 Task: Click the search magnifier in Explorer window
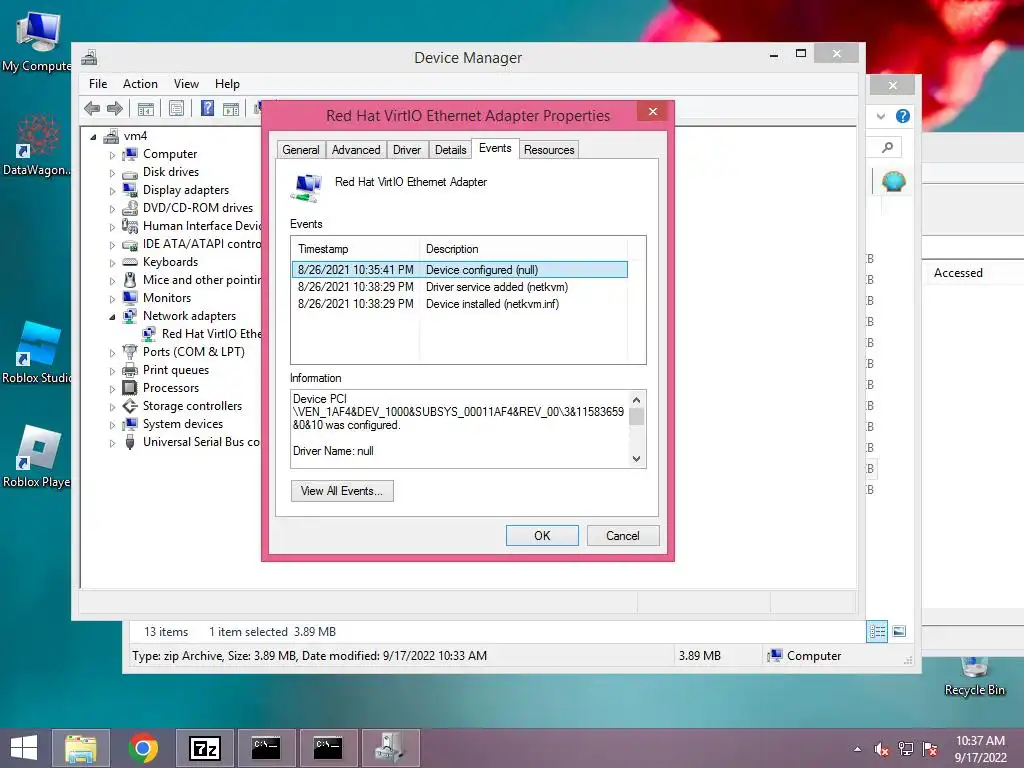coord(888,147)
